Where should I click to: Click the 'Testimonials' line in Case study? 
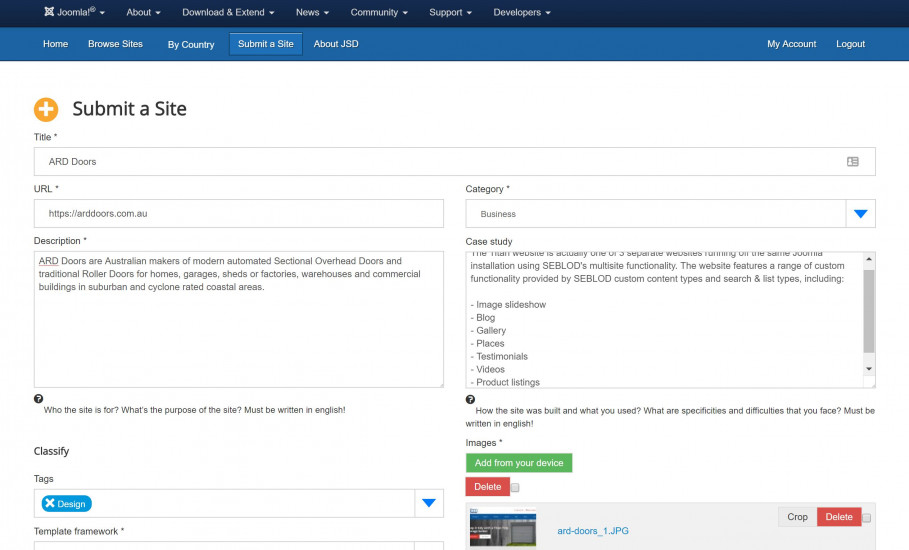tap(499, 356)
